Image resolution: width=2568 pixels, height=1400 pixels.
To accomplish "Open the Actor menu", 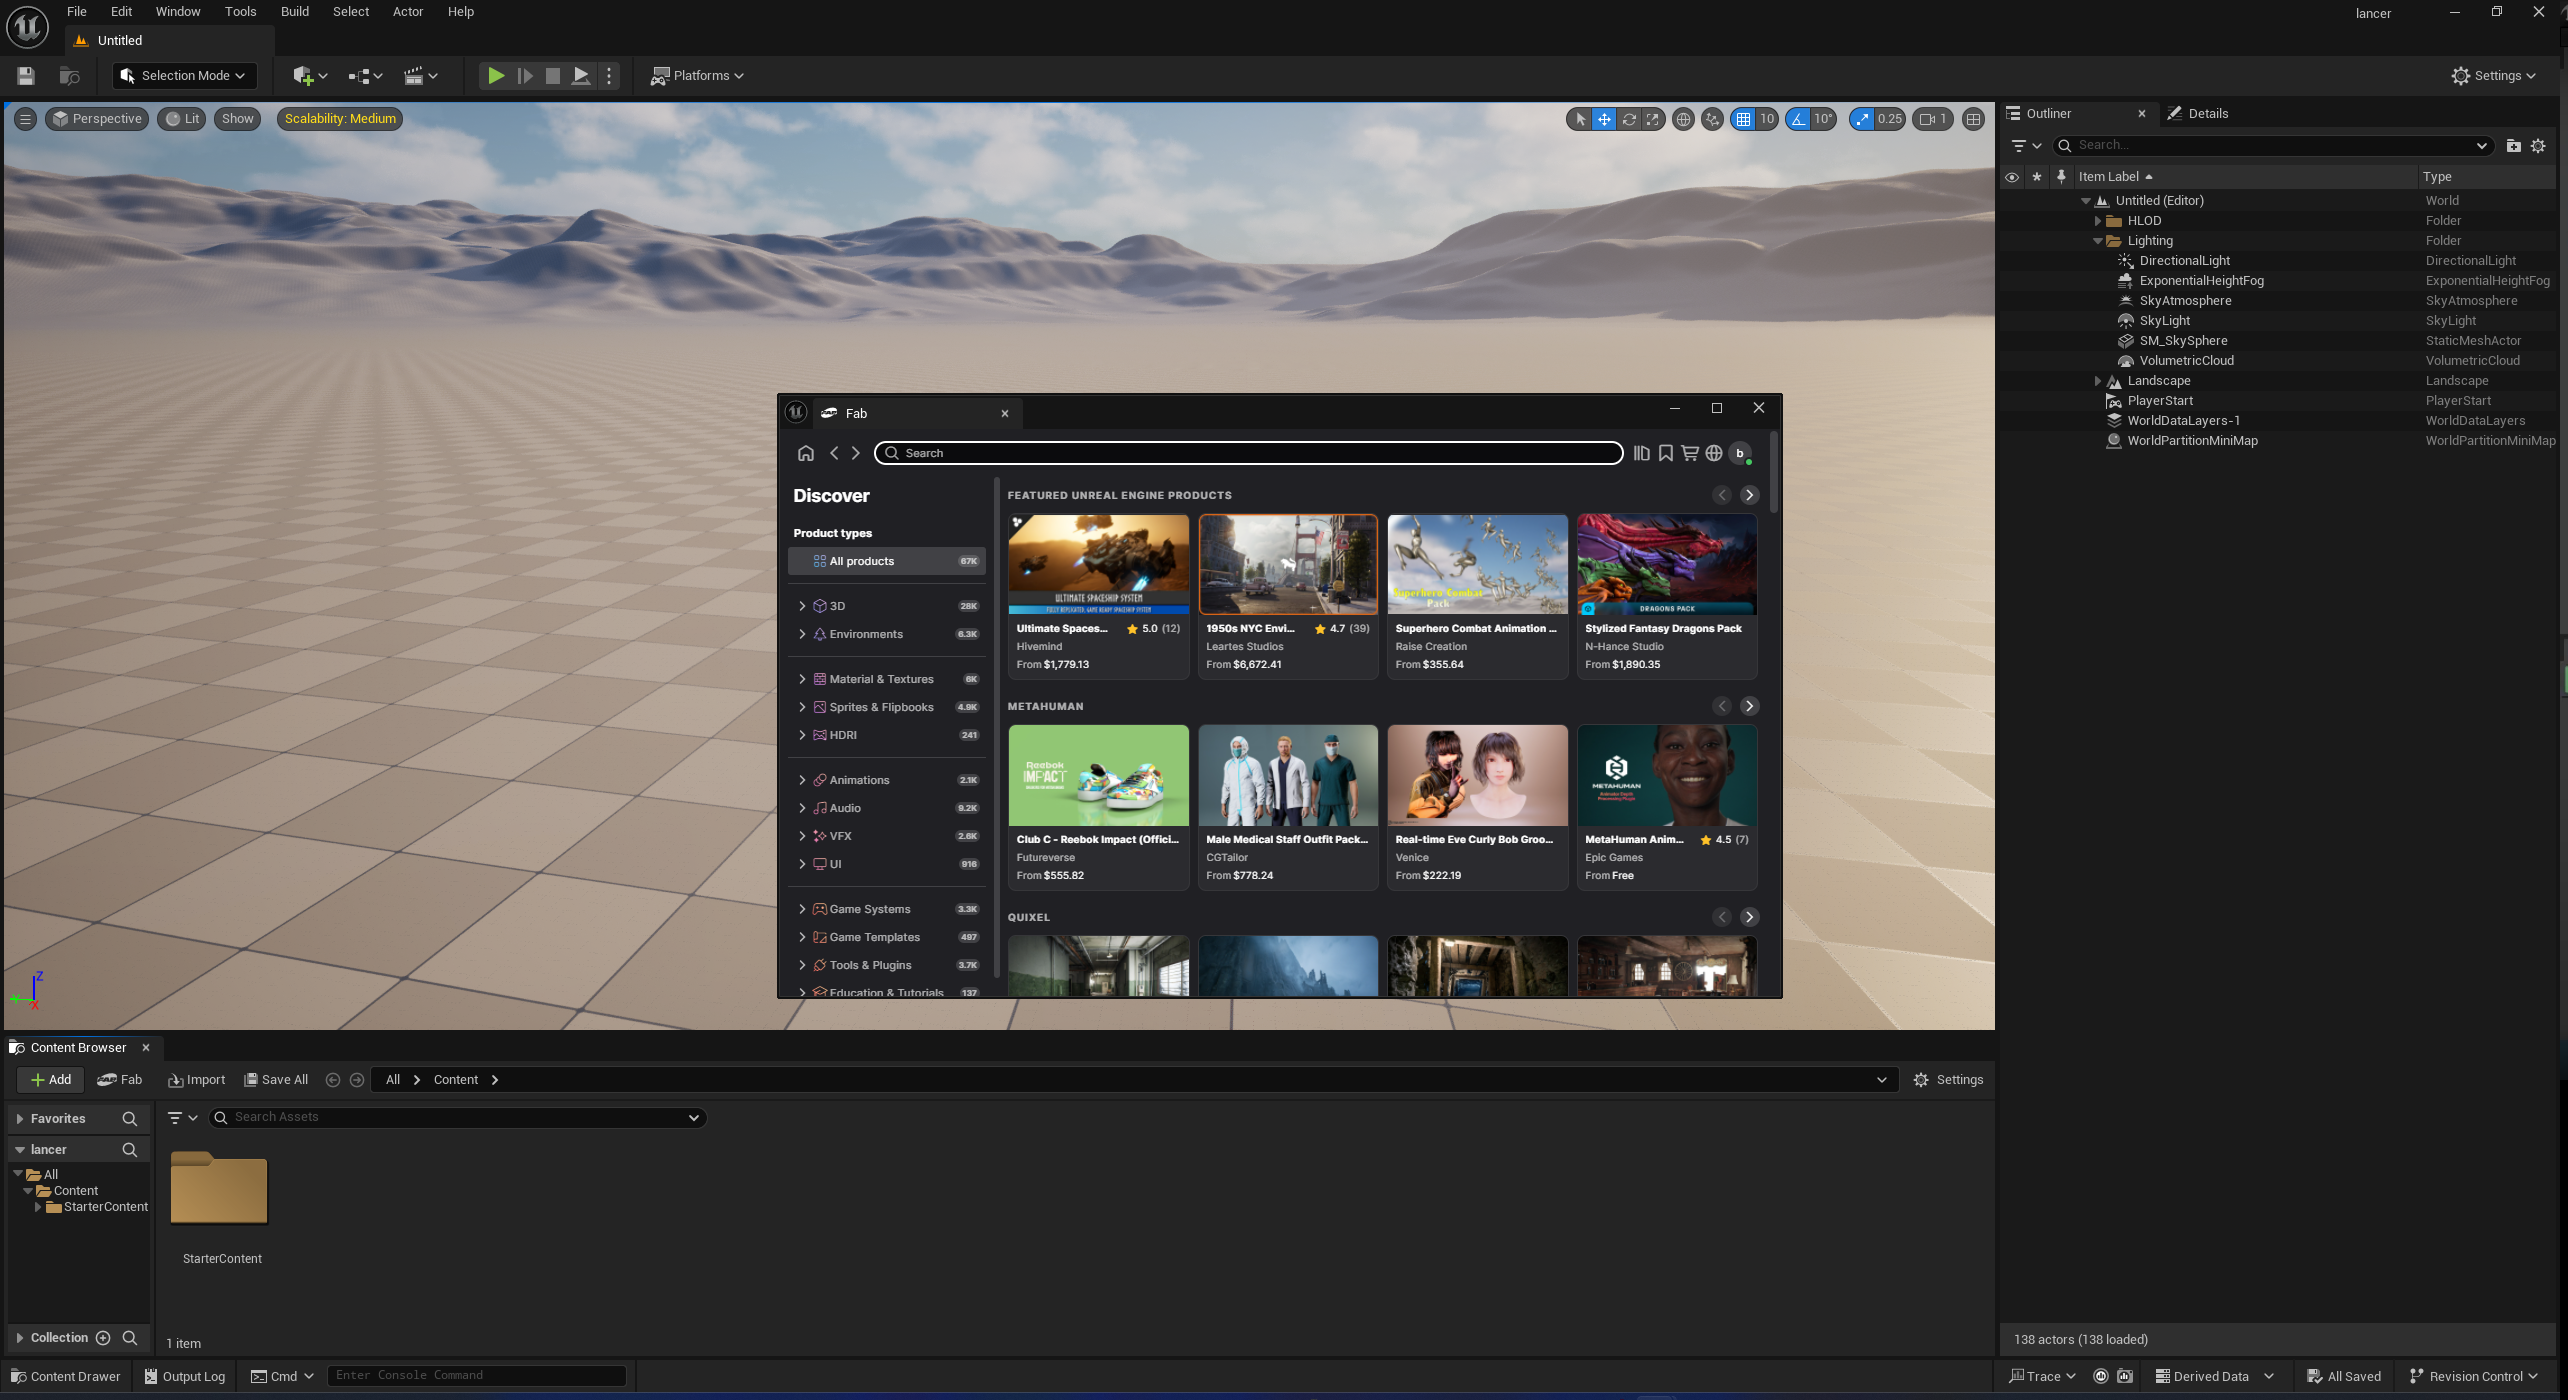I will pyautogui.click(x=408, y=12).
